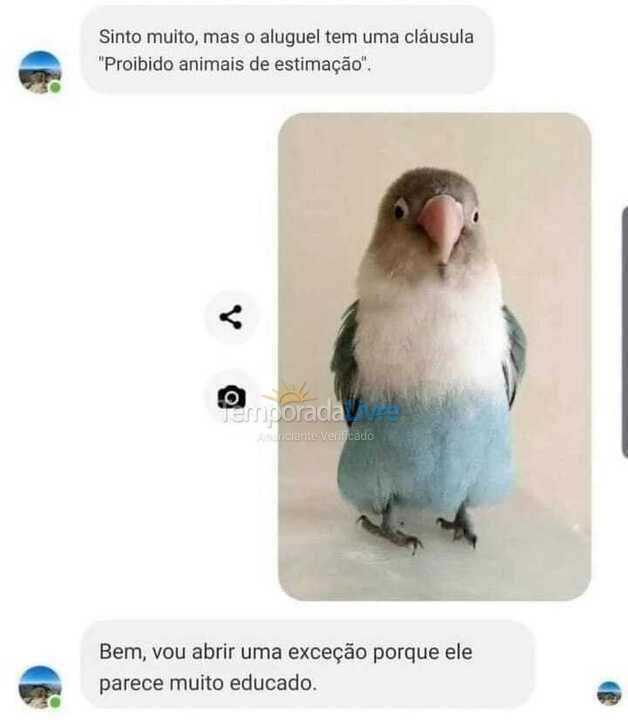Open the parrot photo message
This screenshot has width=628, height=720.
tap(434, 356)
